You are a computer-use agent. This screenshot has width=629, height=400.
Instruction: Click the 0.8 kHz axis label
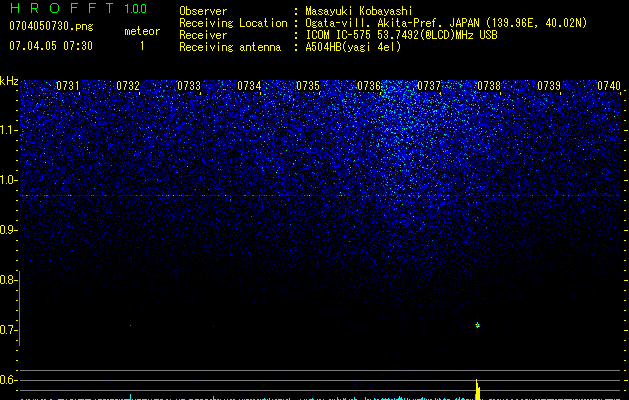point(8,280)
